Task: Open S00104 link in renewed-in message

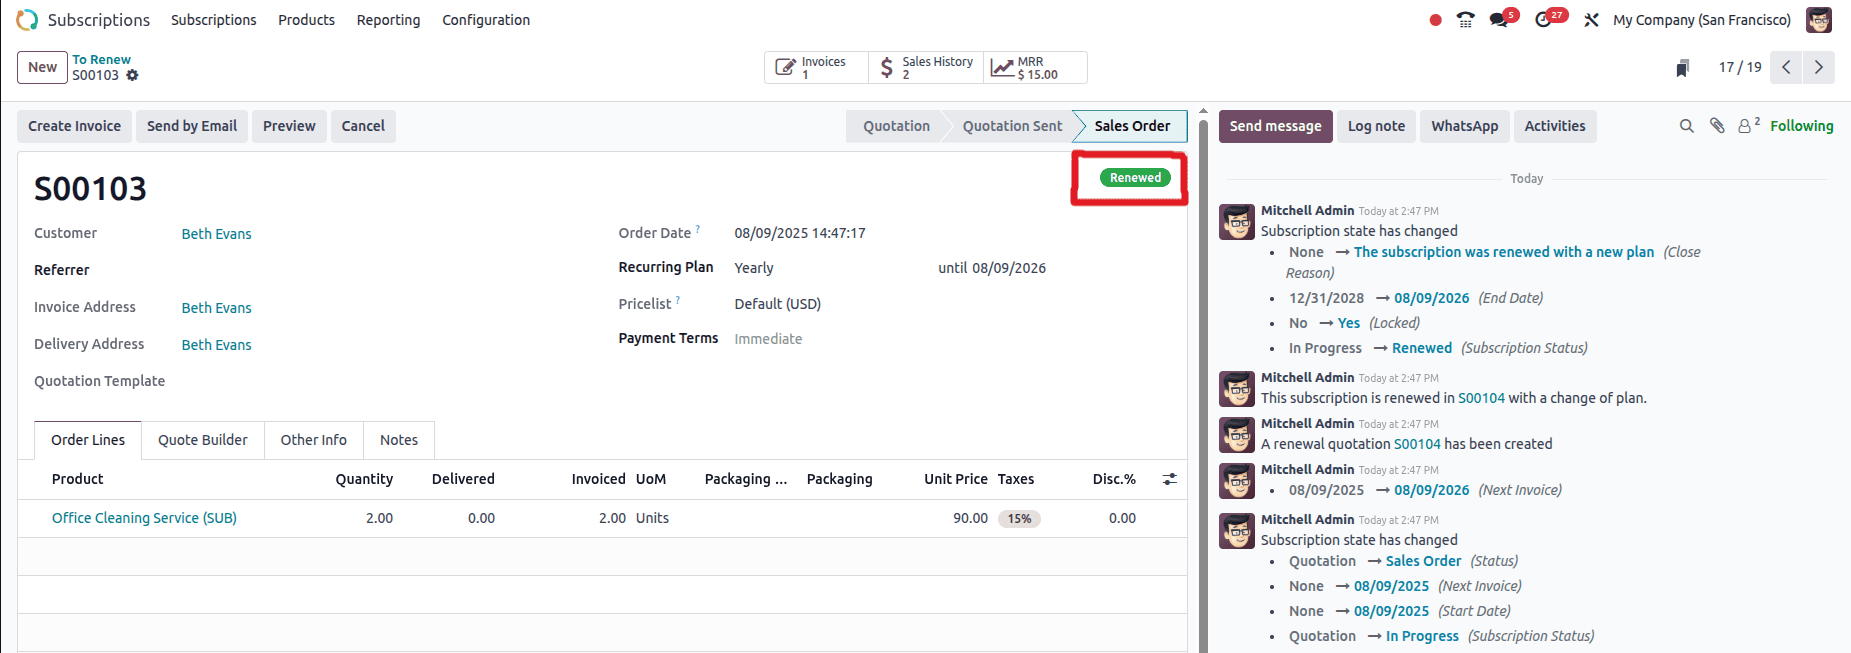Action: pos(1481,398)
